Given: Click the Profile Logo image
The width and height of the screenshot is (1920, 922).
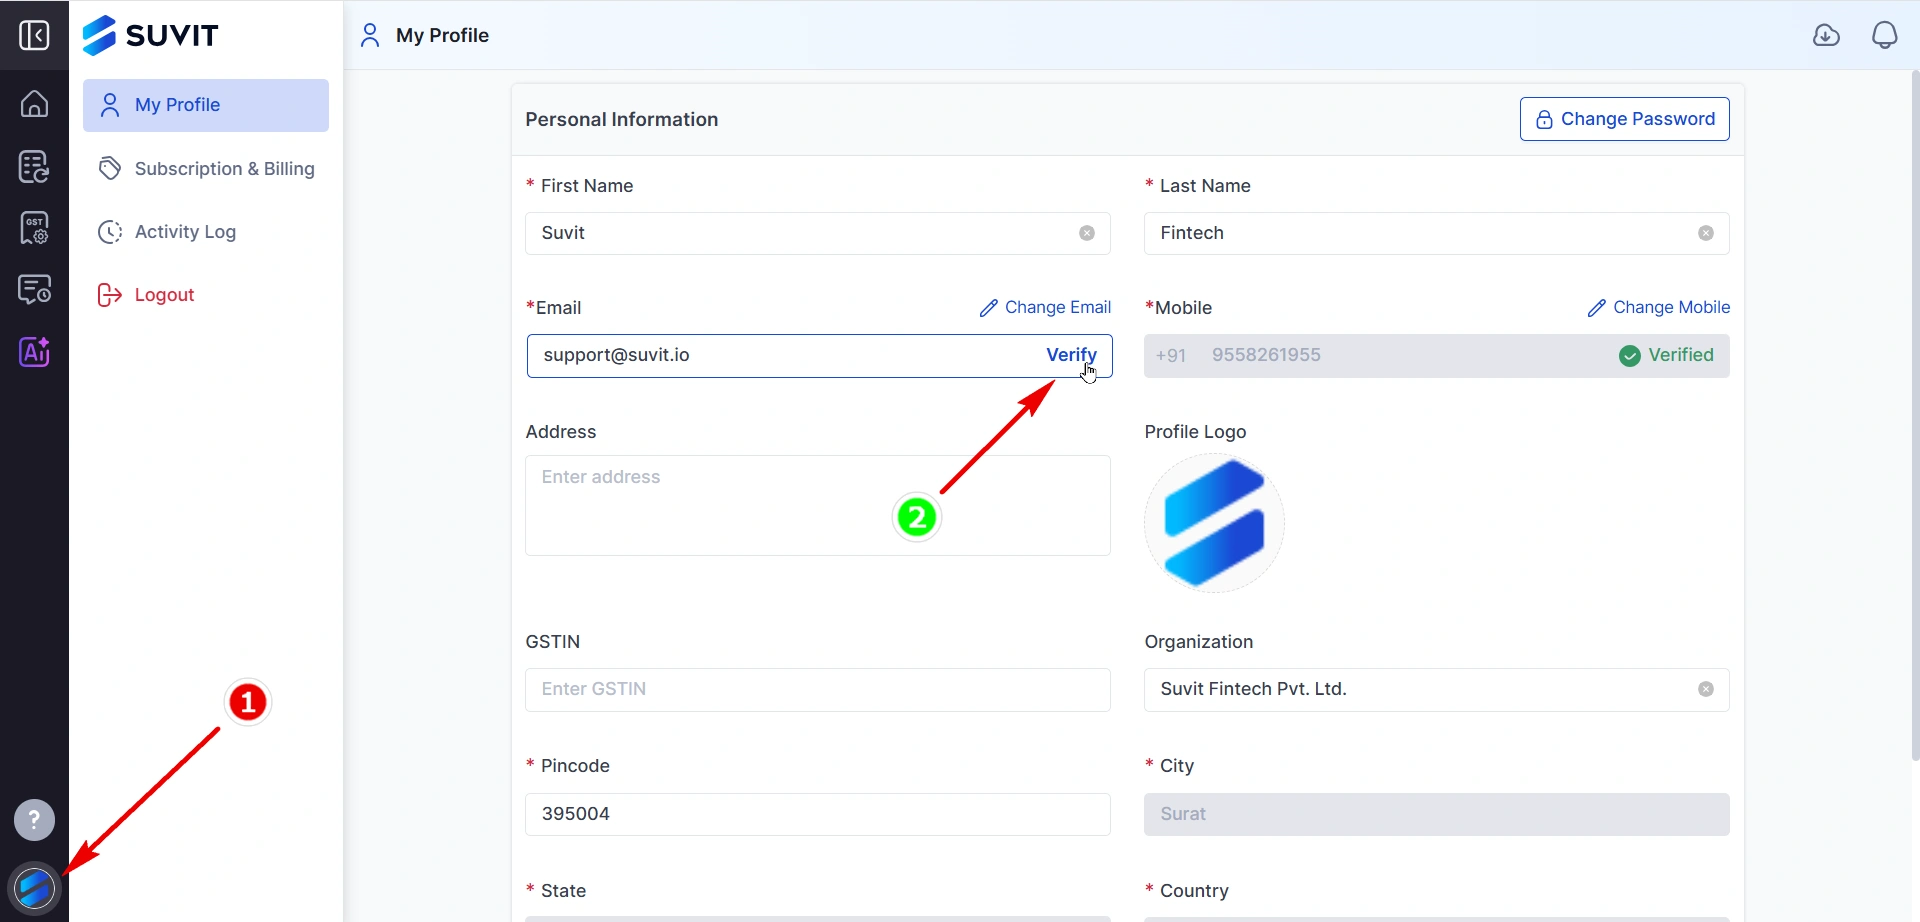Looking at the screenshot, I should click(1214, 523).
